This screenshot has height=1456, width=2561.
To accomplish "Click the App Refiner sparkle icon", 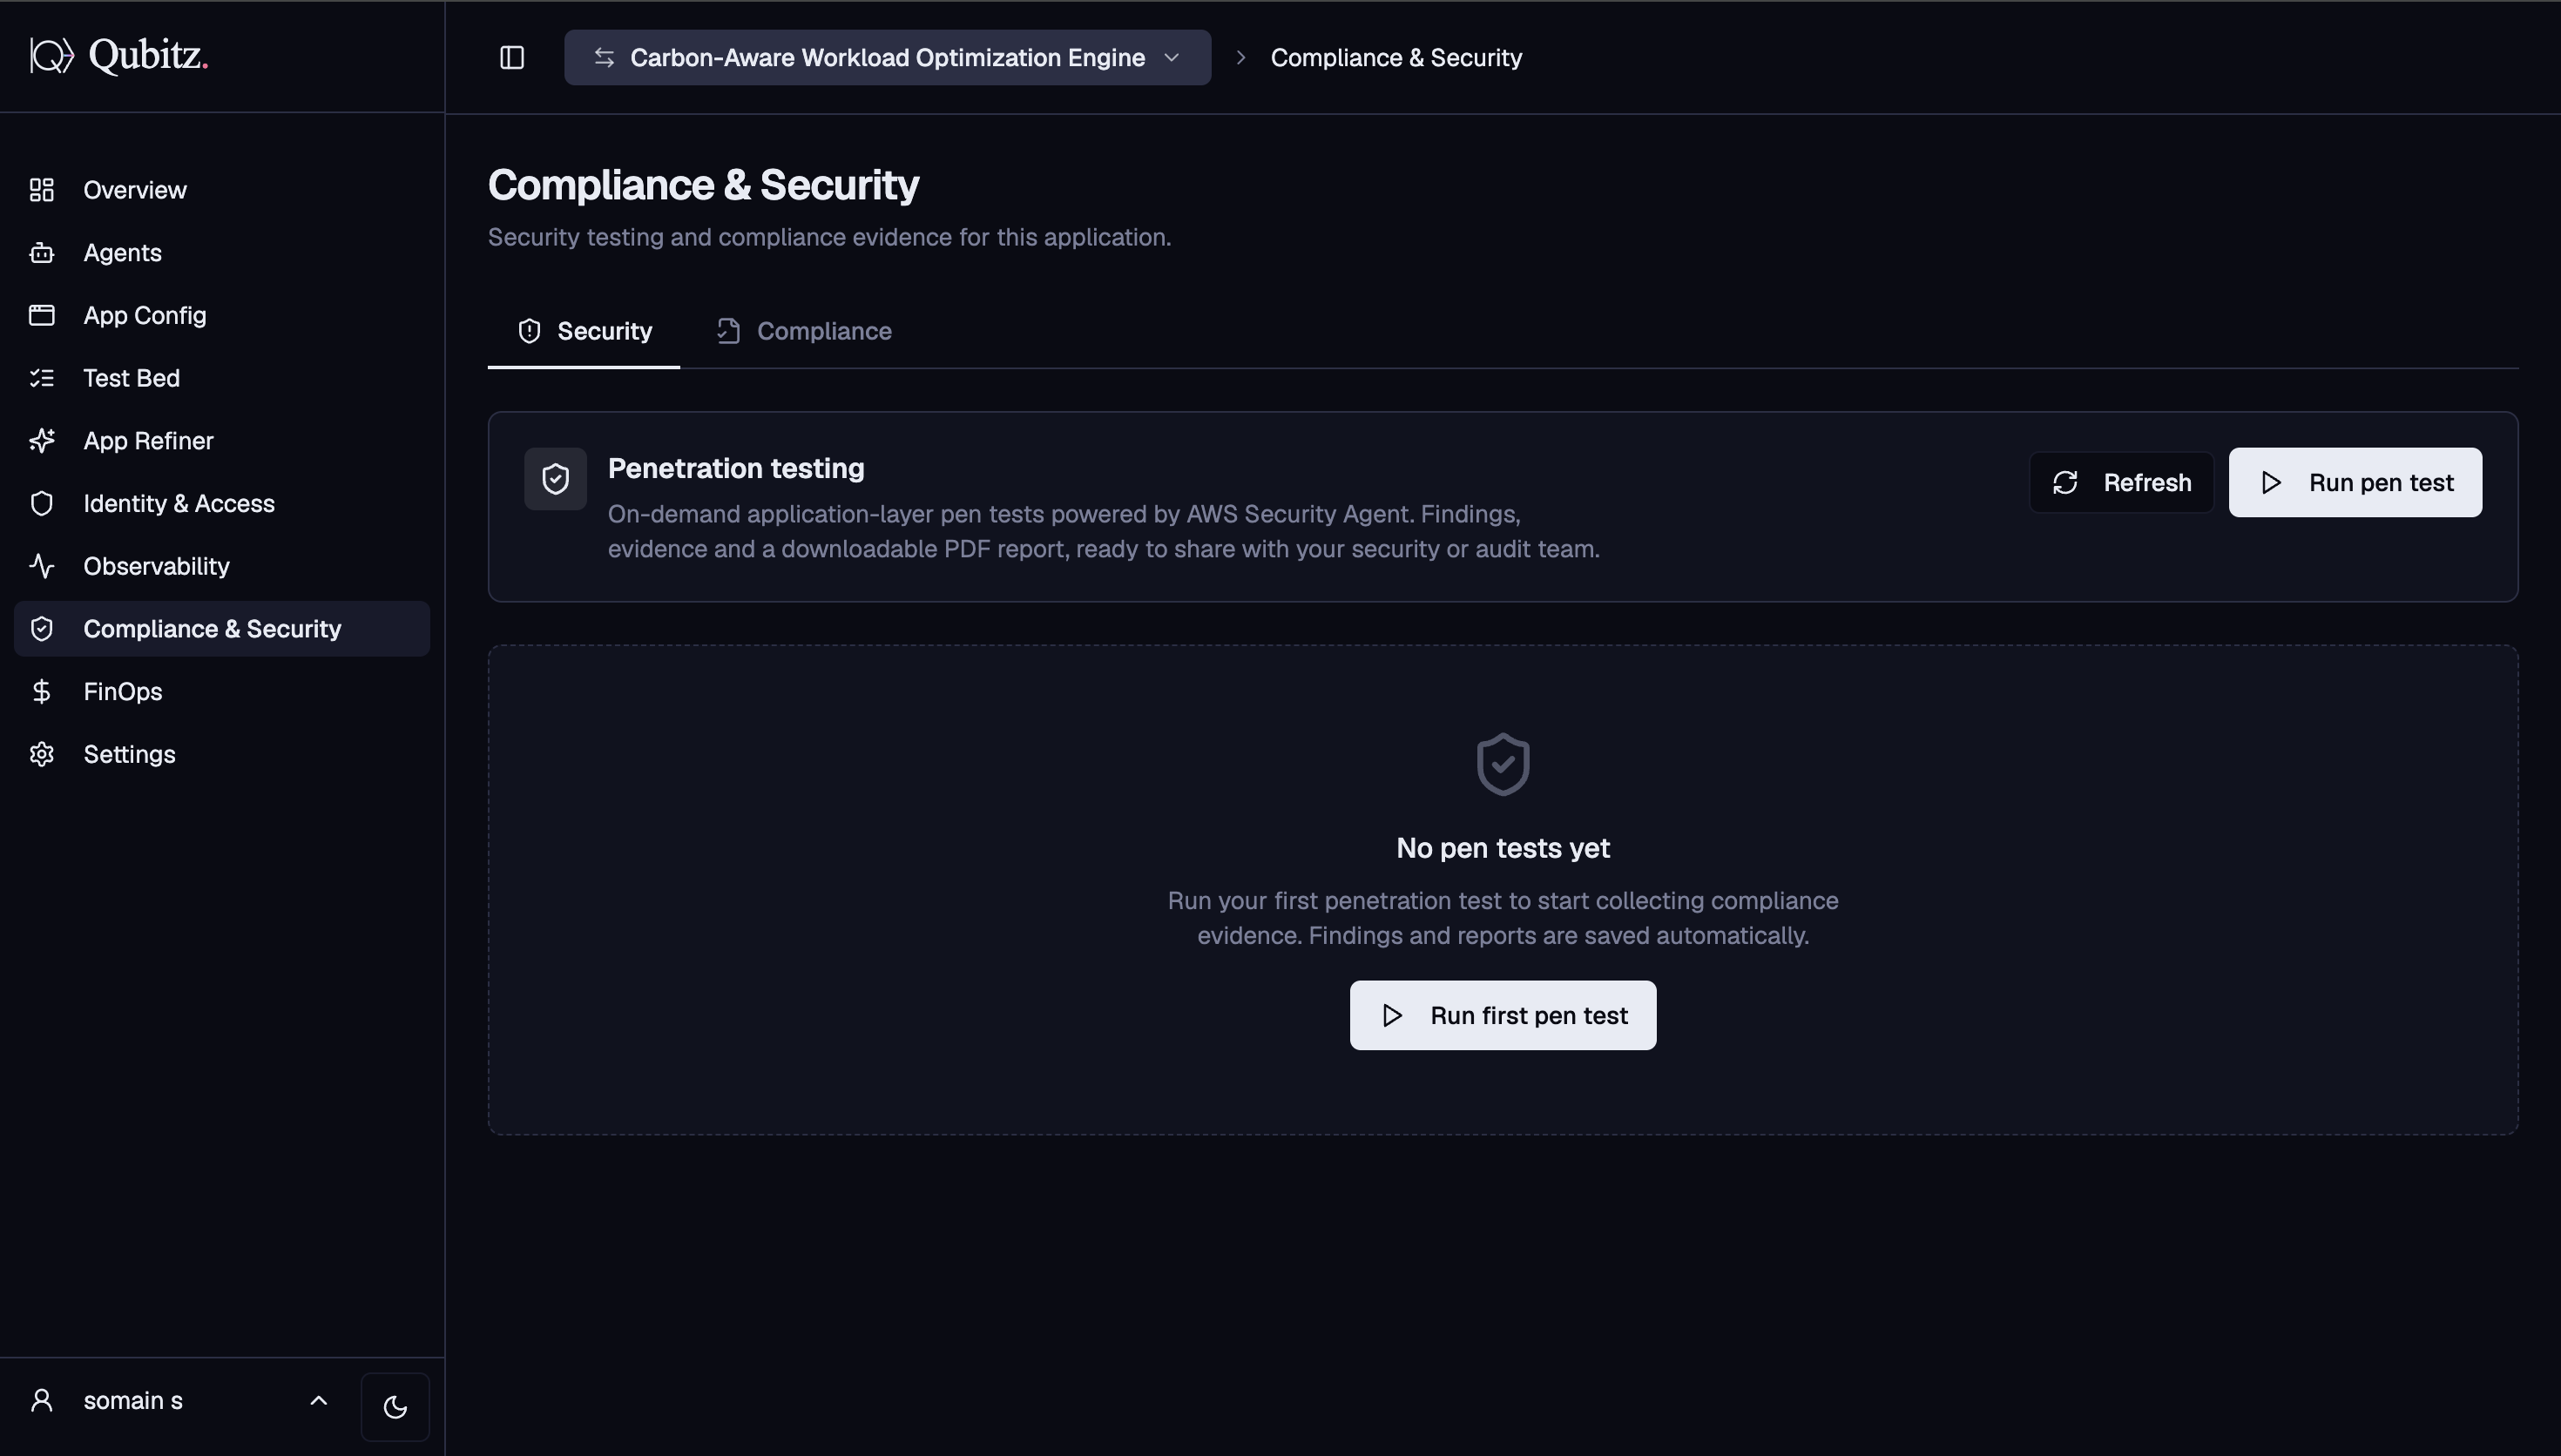I will (x=41, y=441).
